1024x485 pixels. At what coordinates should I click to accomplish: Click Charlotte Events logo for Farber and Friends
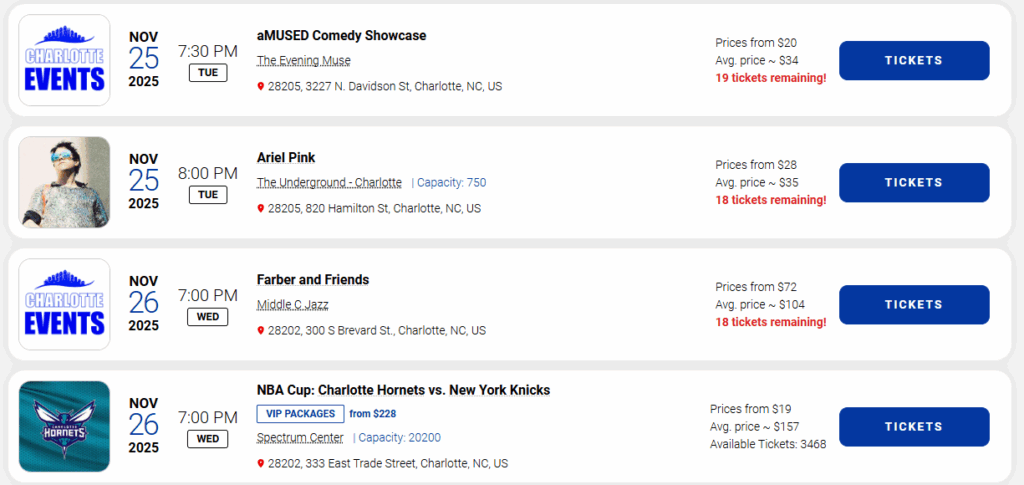(x=64, y=304)
